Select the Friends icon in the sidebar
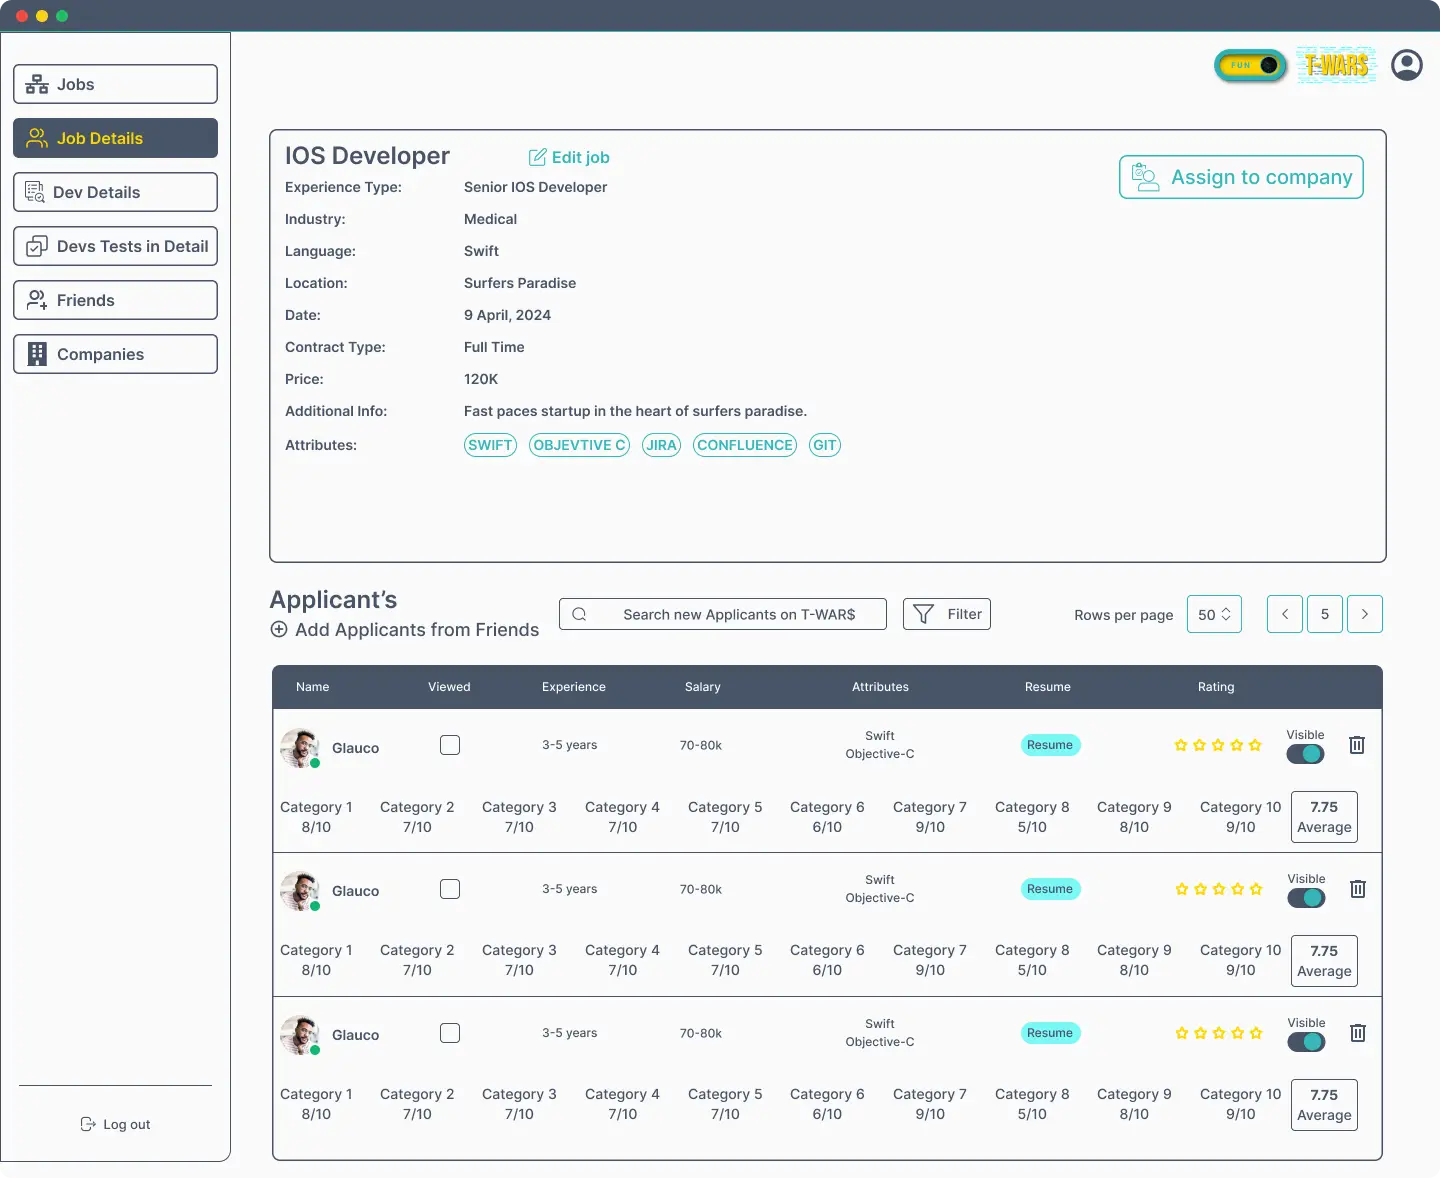Screen dimensions: 1440x1178 click(x=37, y=300)
